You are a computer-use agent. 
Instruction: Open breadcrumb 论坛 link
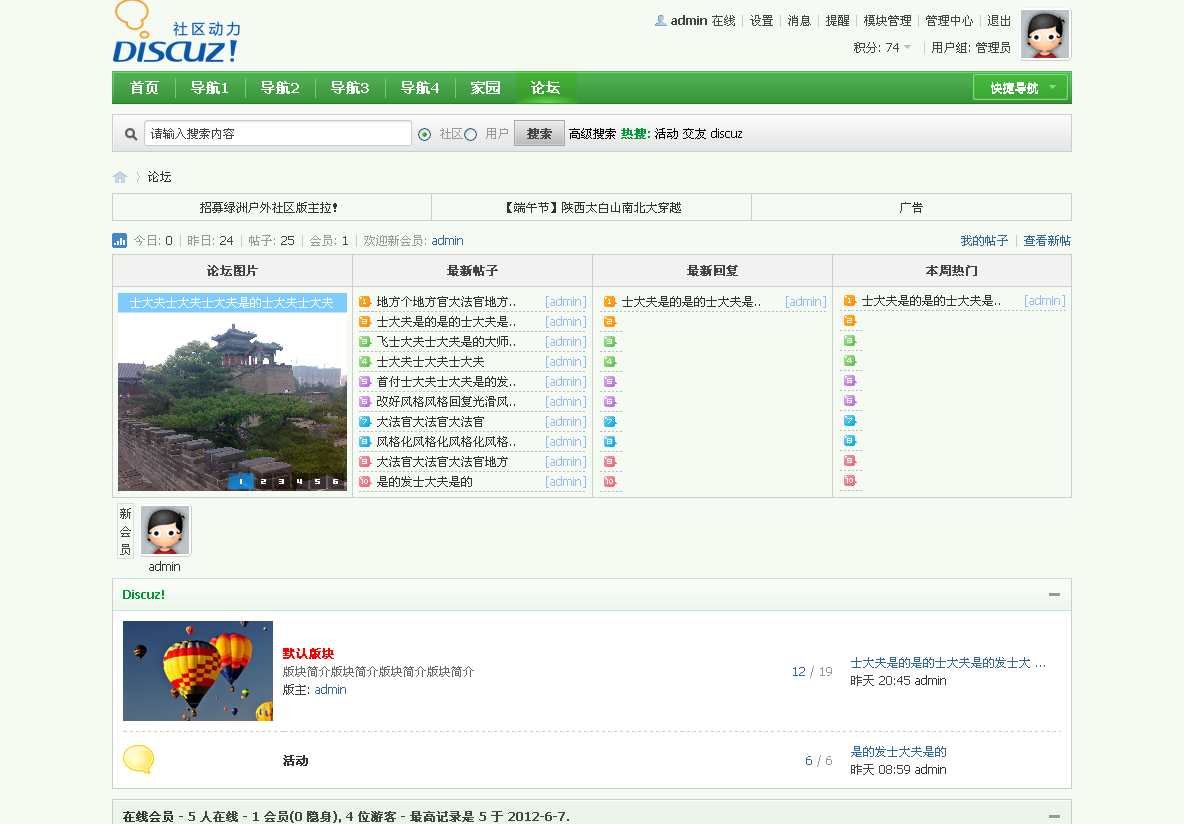[x=159, y=177]
